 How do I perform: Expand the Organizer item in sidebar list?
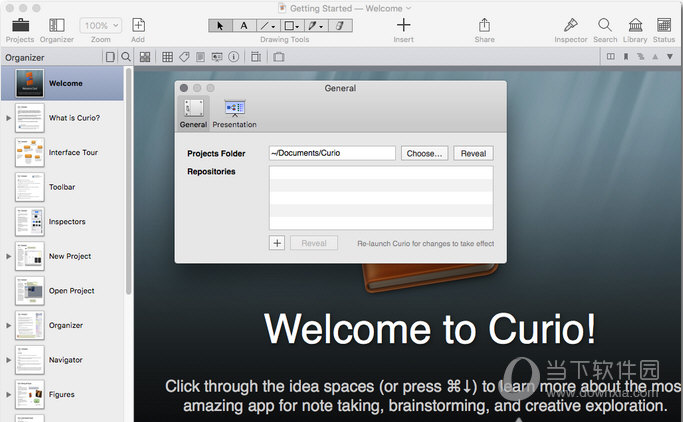pos(8,325)
